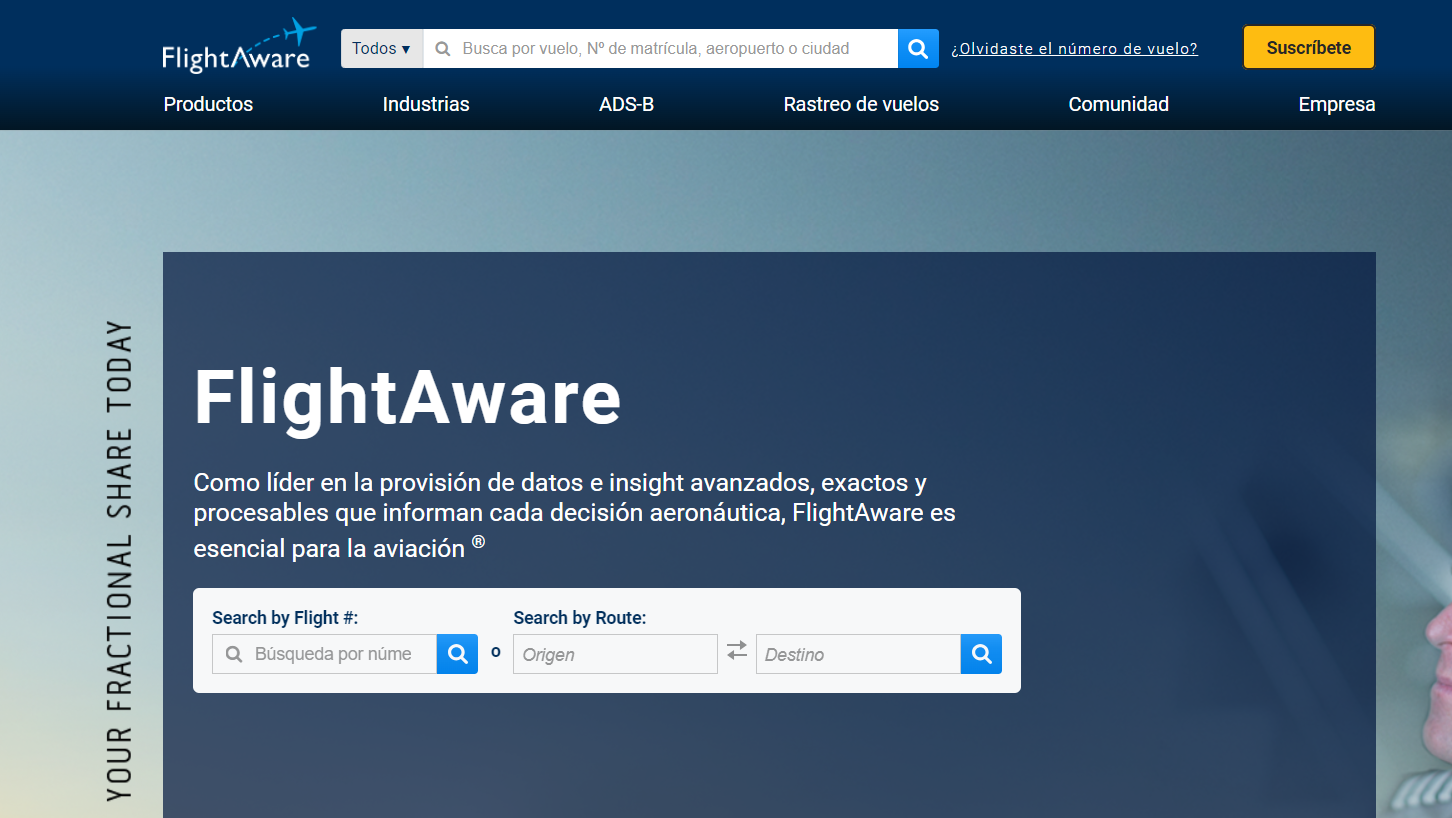This screenshot has height=818, width=1452.
Task: Click the Search by Flight # input field
Action: tap(325, 654)
